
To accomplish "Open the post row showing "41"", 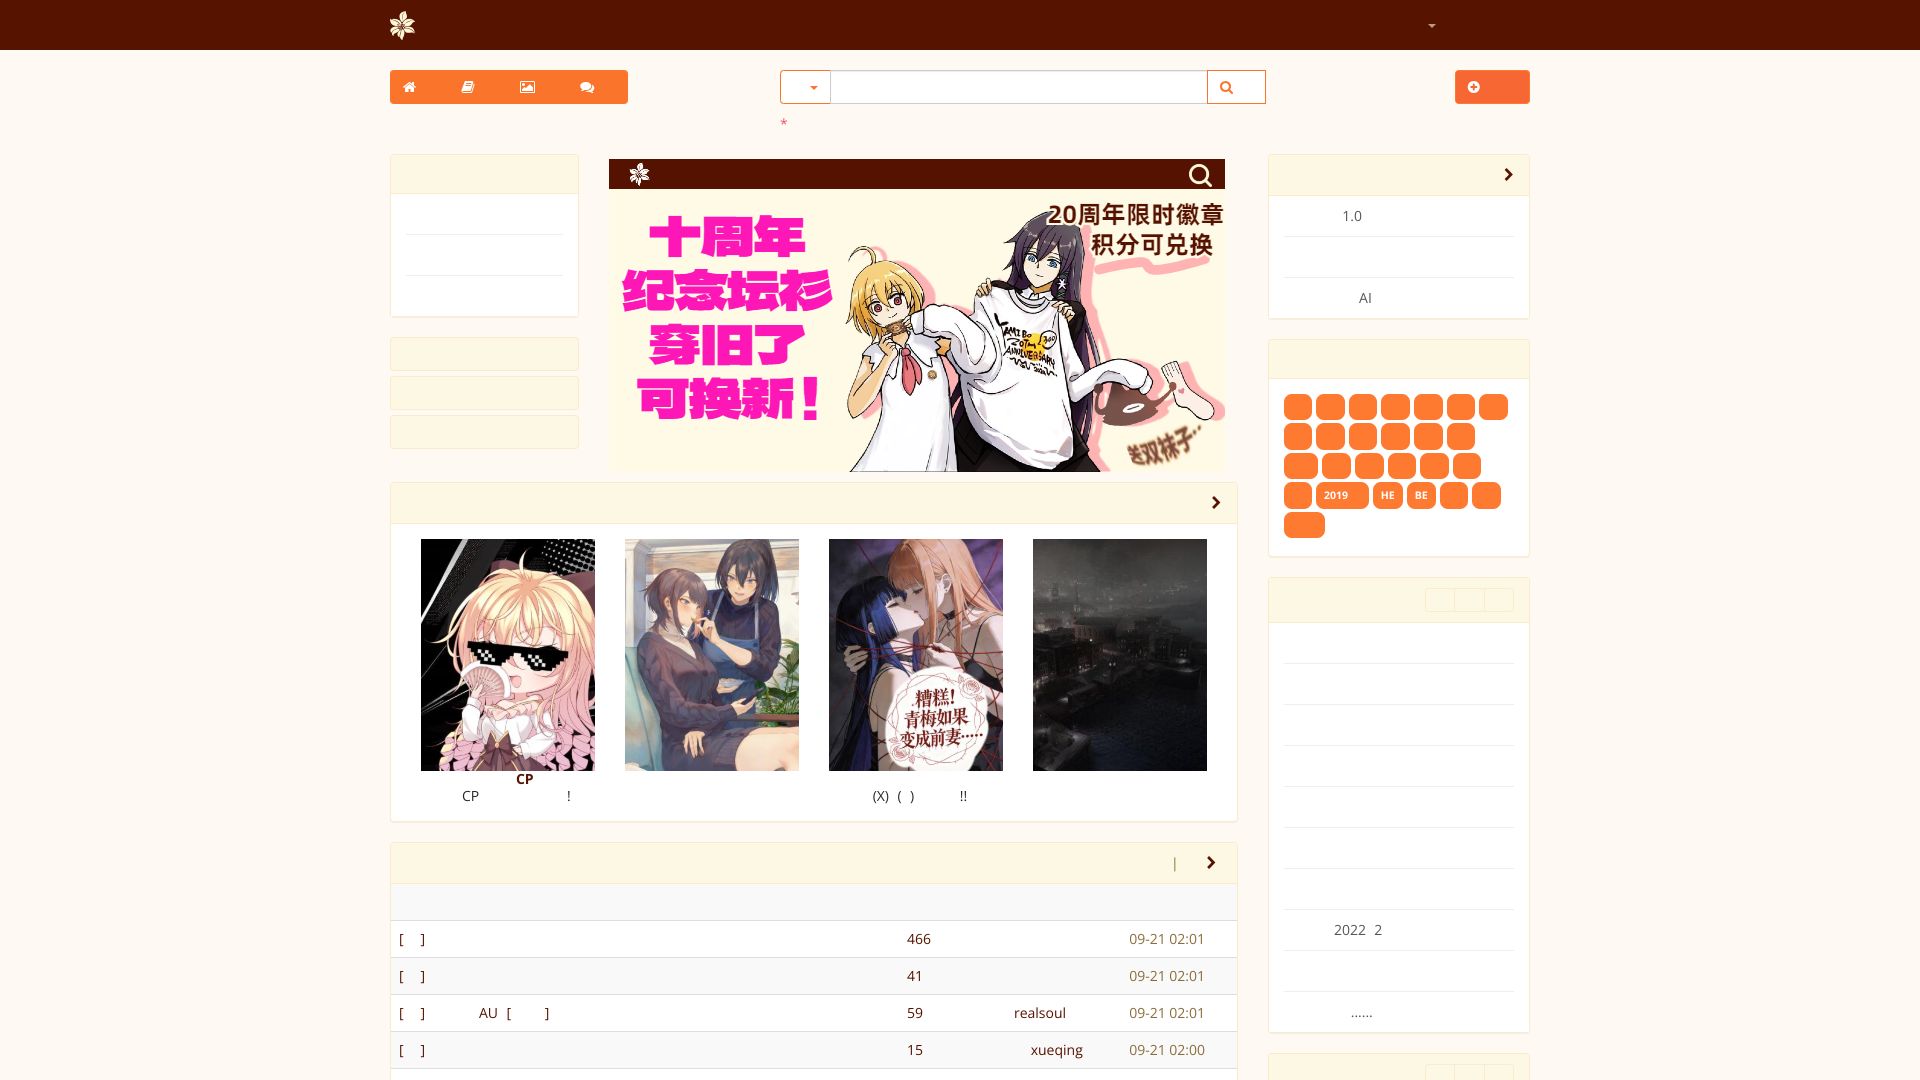I will tap(814, 976).
